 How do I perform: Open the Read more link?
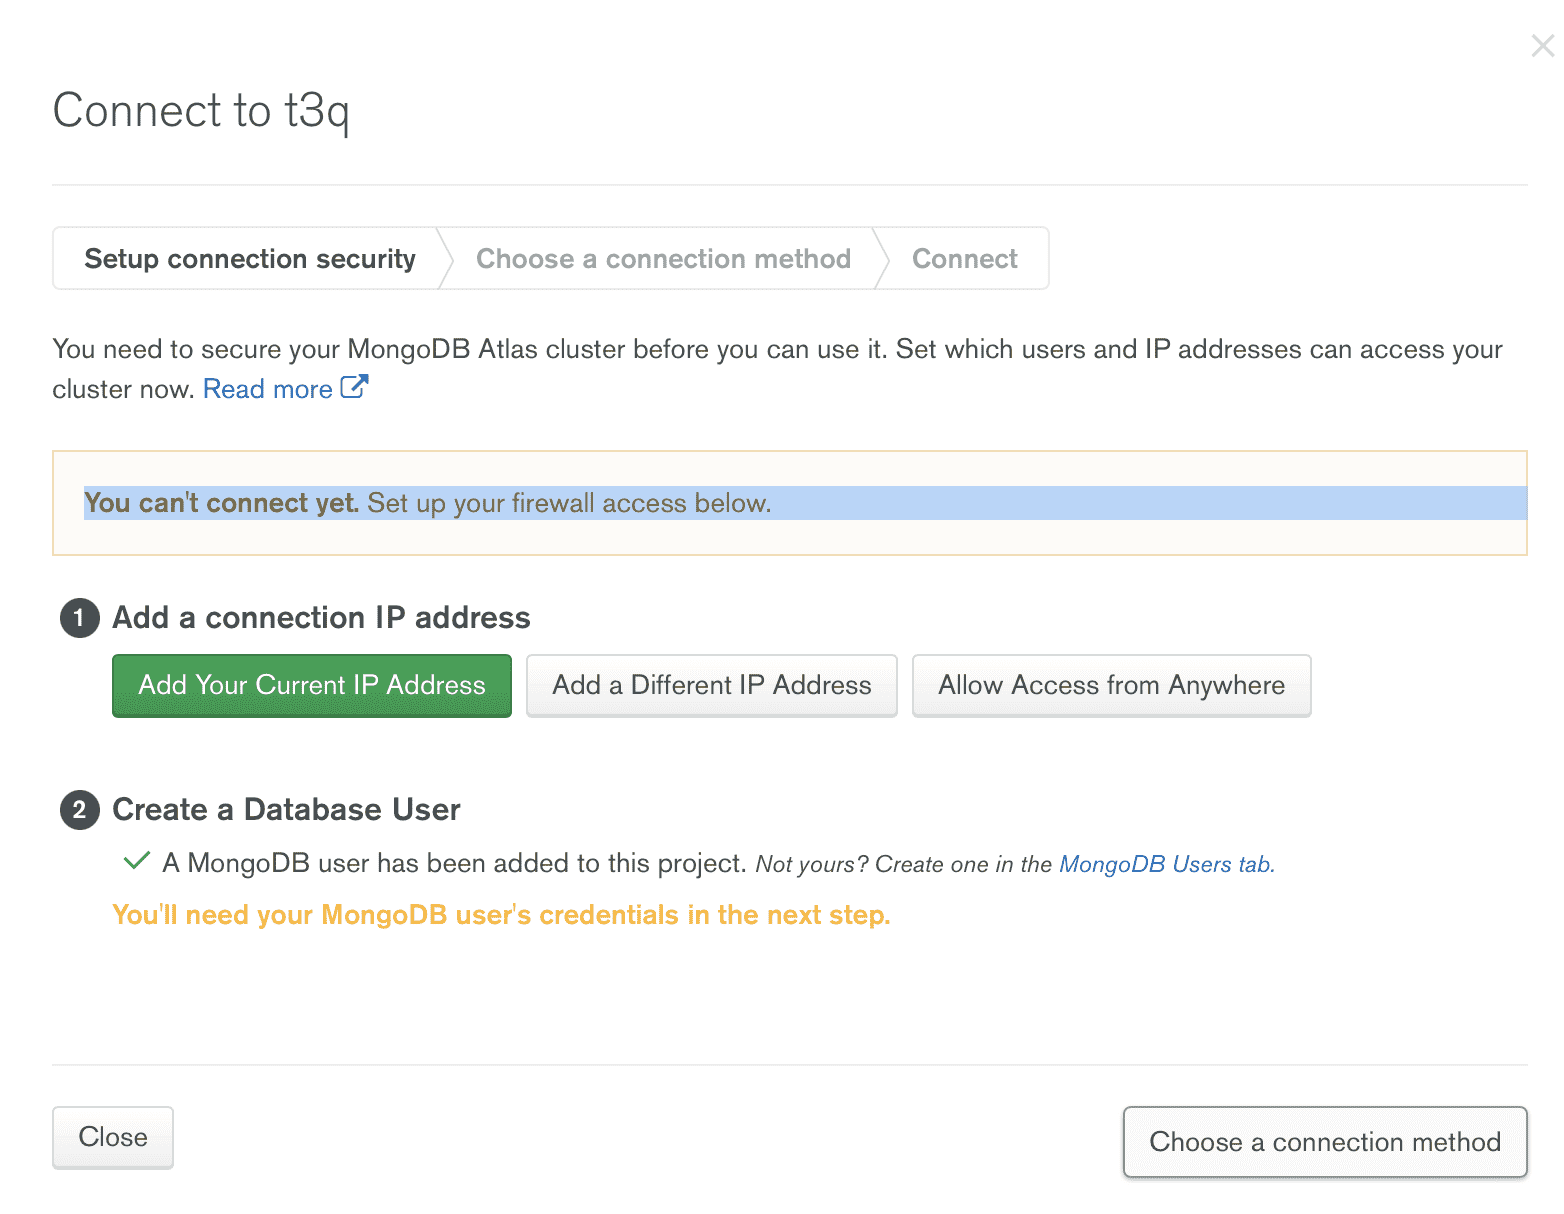[267, 389]
